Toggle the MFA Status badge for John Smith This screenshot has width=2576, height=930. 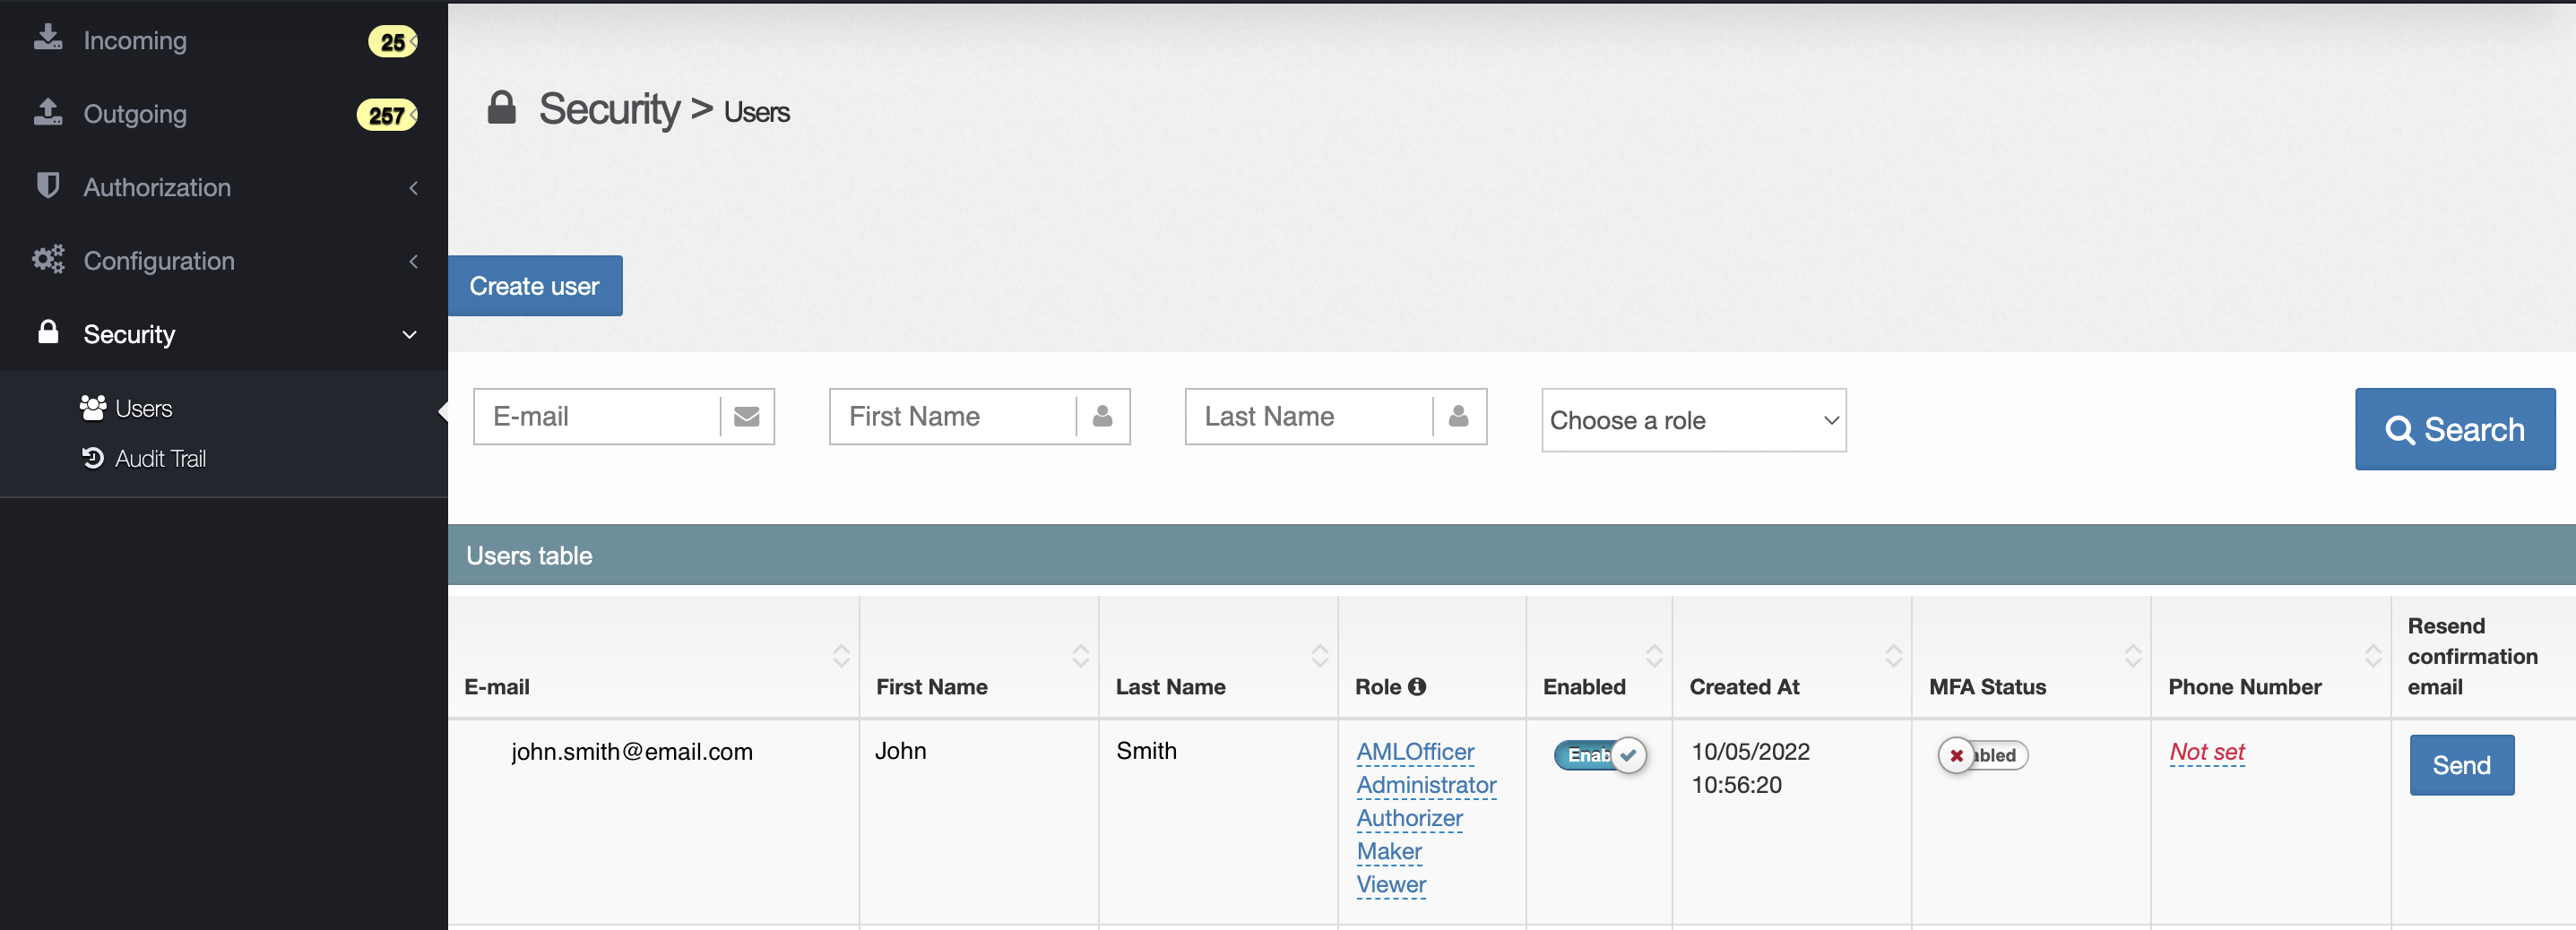point(1983,756)
